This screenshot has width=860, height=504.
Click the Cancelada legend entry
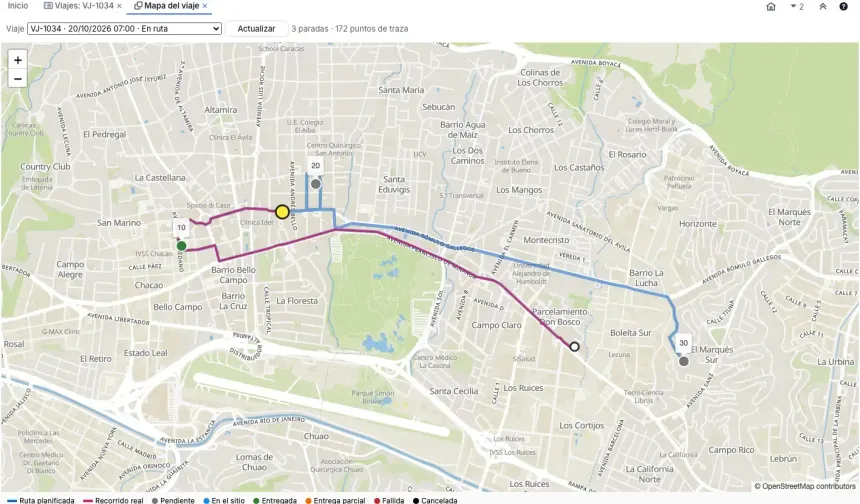pos(435,500)
